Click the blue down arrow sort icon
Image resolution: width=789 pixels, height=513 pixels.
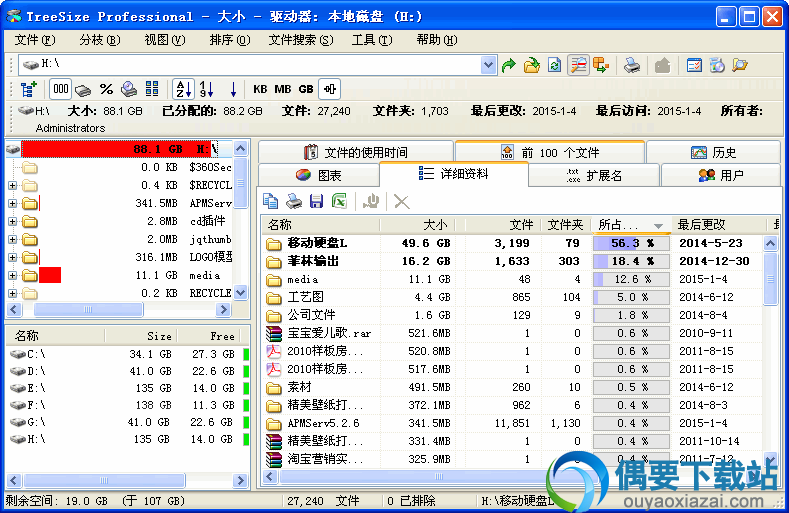pos(233,90)
